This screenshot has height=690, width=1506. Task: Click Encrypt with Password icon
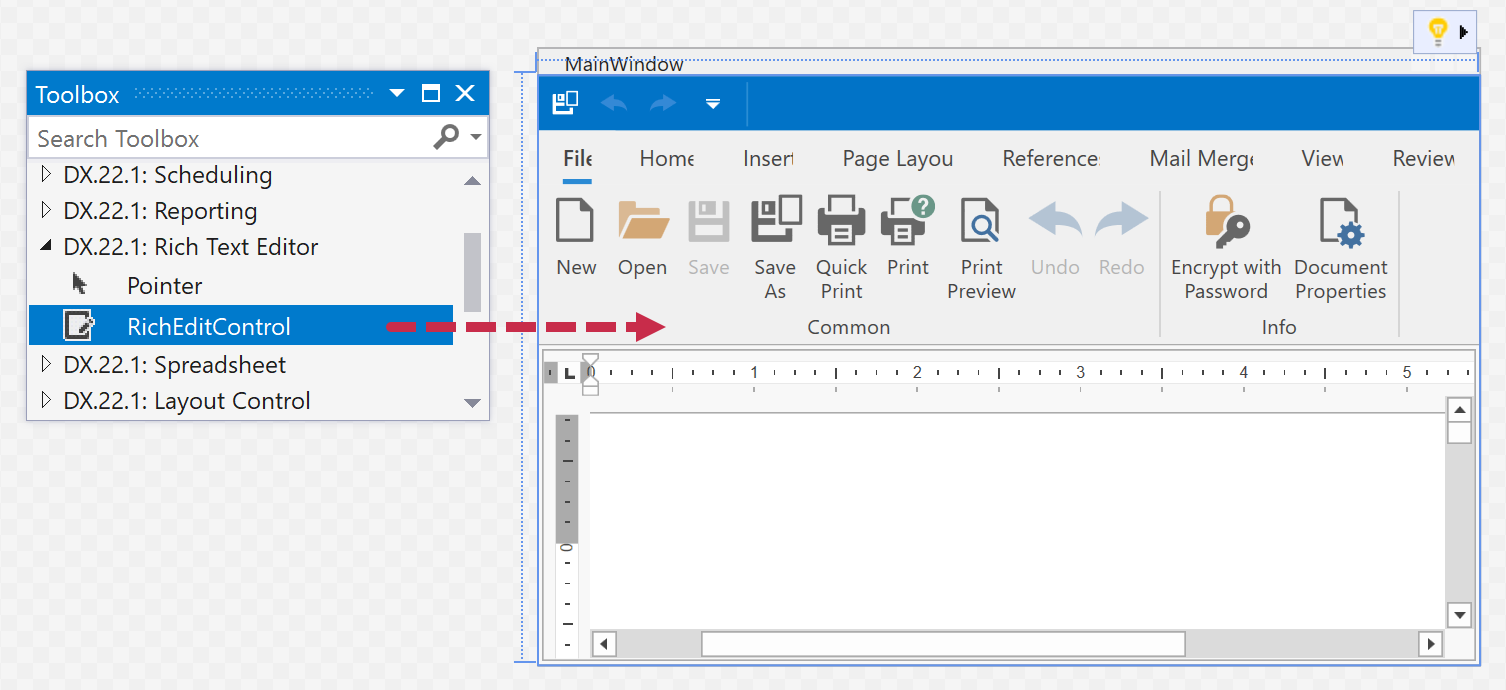1226,222
